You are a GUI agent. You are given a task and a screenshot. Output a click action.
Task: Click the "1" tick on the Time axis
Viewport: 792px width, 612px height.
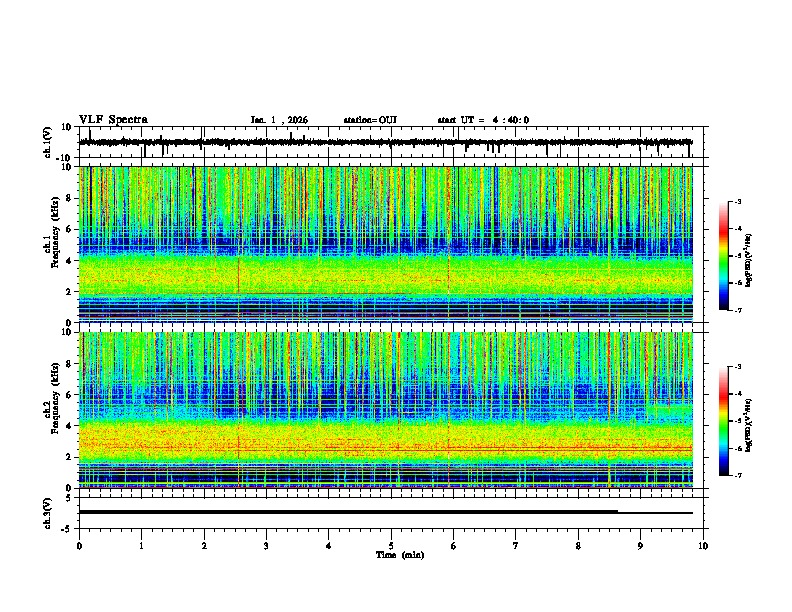[141, 546]
